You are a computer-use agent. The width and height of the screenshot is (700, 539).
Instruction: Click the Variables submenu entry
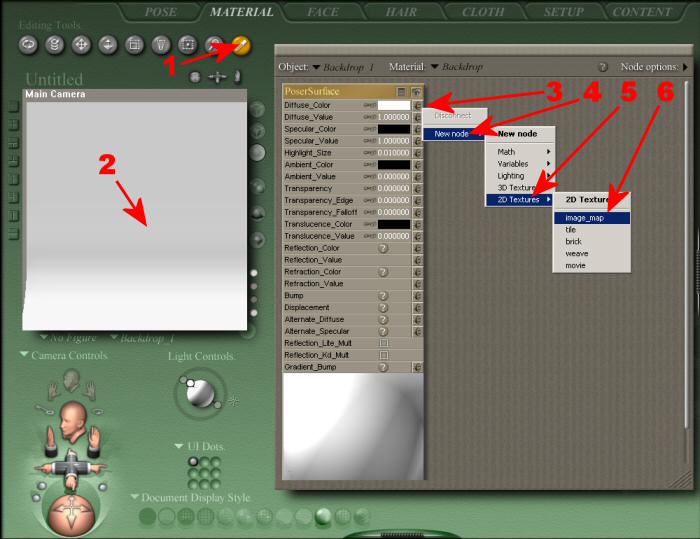point(520,164)
